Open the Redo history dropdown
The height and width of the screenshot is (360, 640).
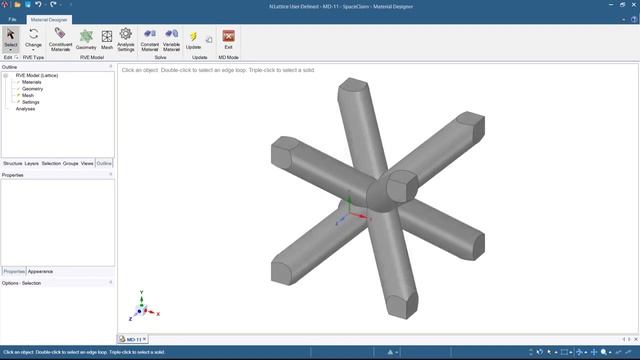[60, 5]
